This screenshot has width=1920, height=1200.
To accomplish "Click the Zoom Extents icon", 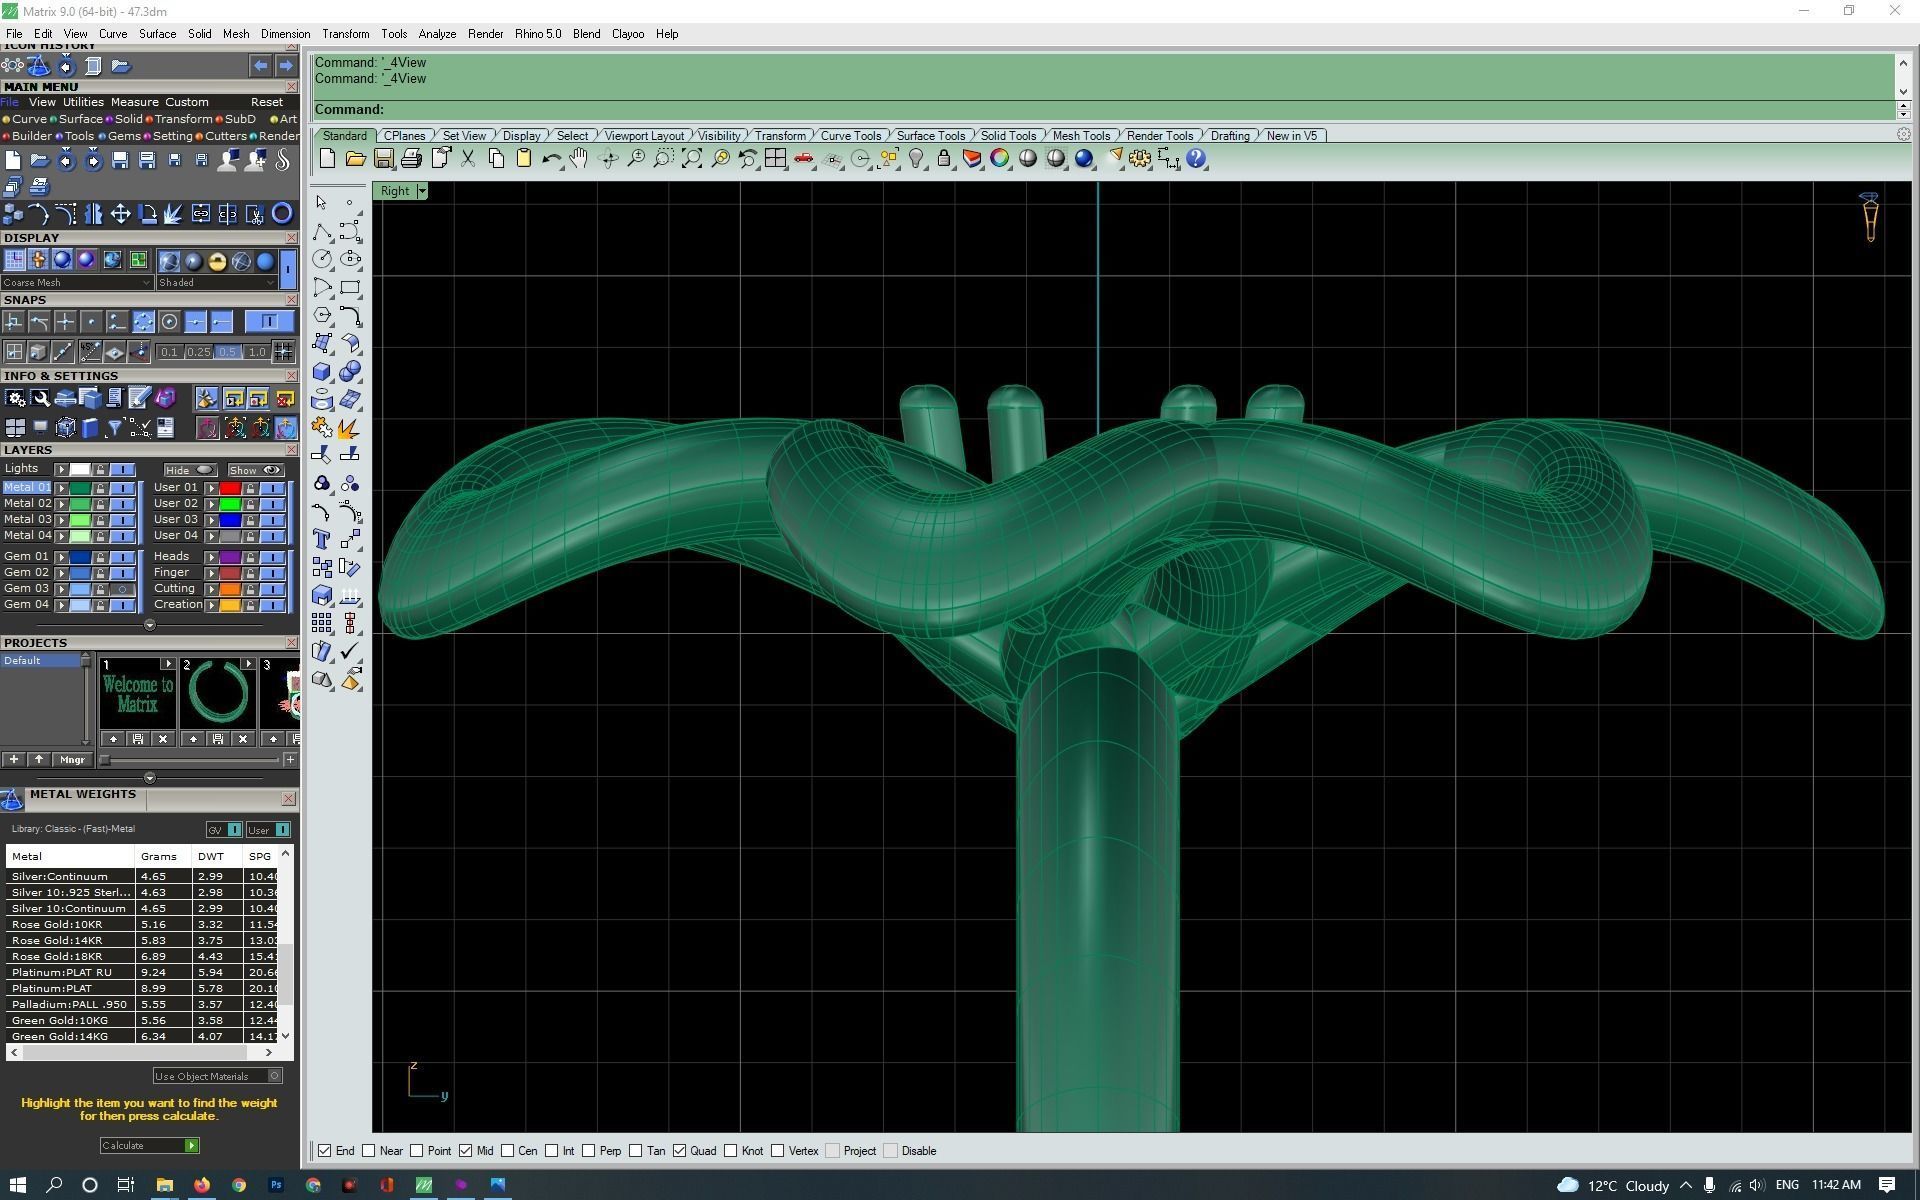I will click(x=691, y=159).
